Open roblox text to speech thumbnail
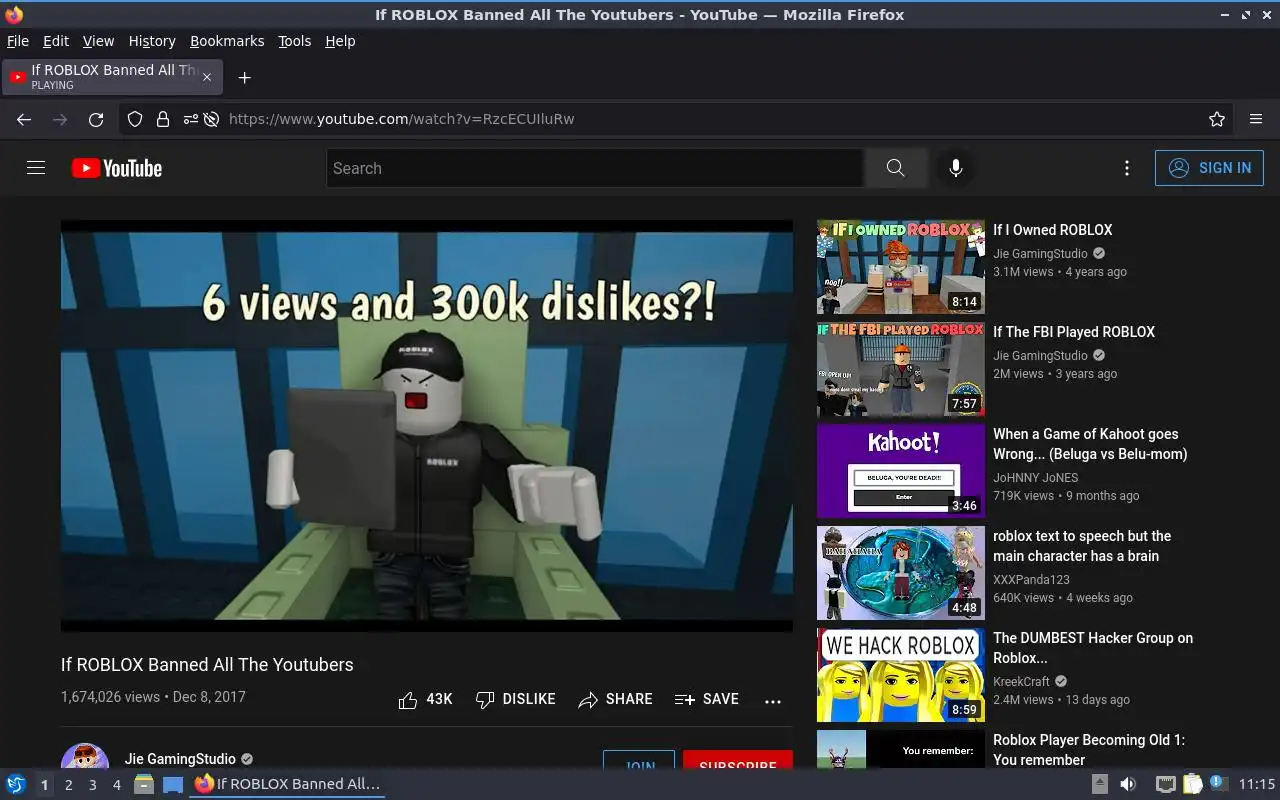This screenshot has height=800, width=1280. (x=901, y=573)
